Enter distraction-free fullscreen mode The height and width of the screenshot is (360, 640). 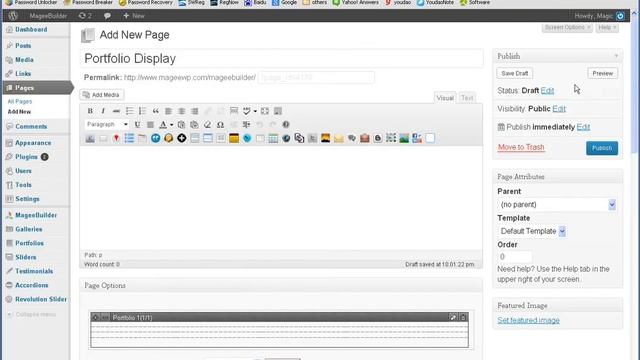[x=265, y=111]
